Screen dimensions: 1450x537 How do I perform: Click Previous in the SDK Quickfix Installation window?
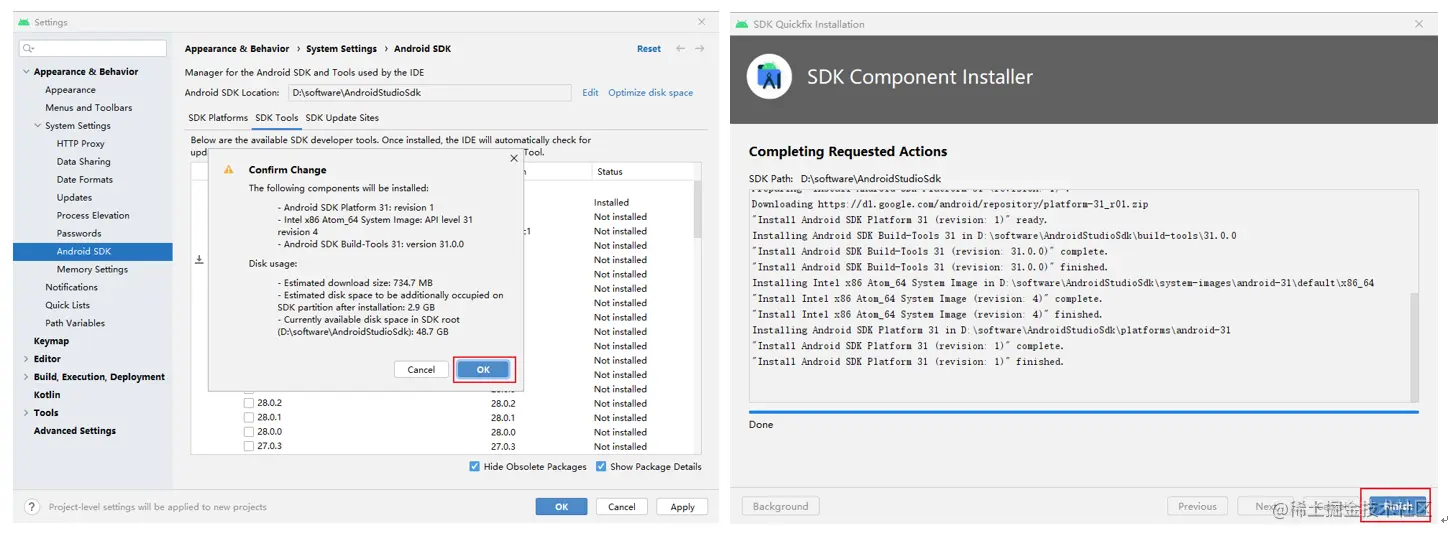1197,506
